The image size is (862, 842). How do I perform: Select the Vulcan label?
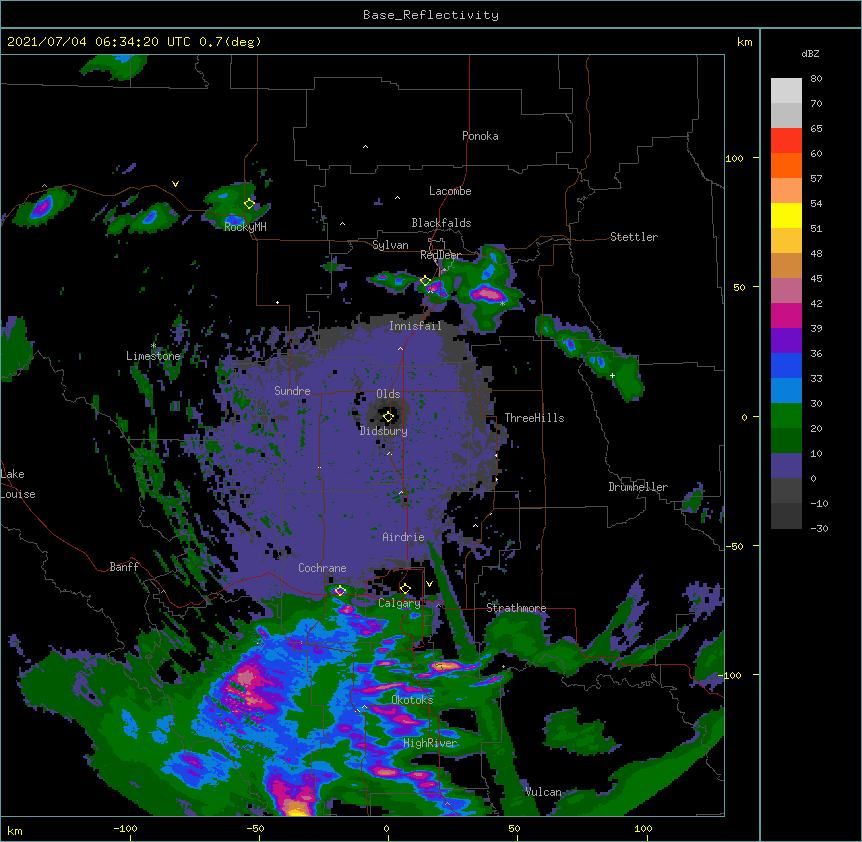[x=543, y=792]
